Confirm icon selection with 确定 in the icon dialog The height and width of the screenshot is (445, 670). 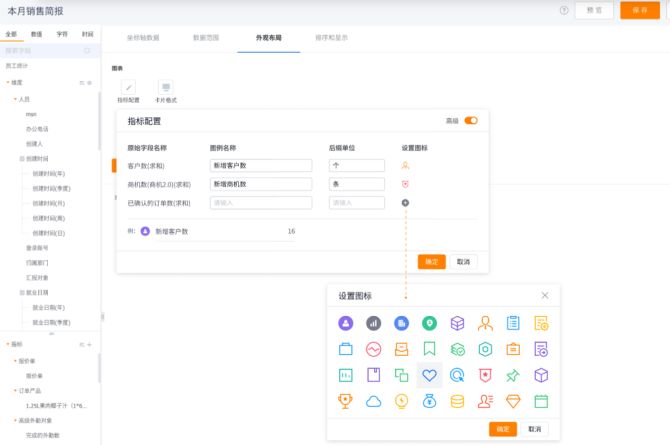[x=503, y=428]
